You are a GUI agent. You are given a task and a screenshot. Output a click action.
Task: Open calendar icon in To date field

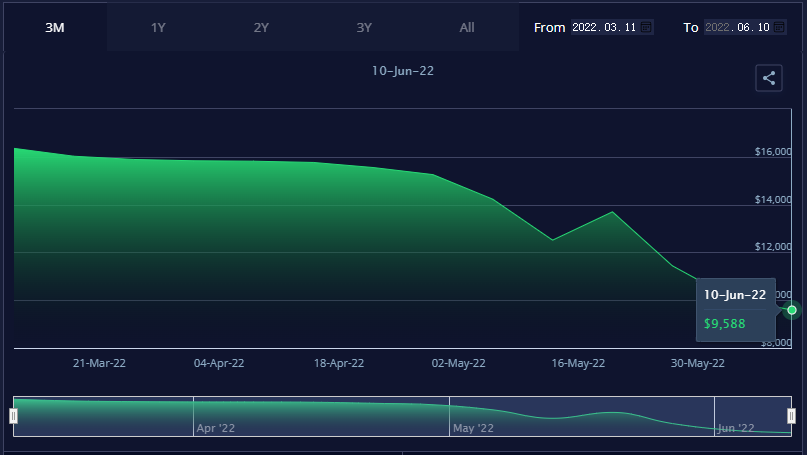click(780, 27)
